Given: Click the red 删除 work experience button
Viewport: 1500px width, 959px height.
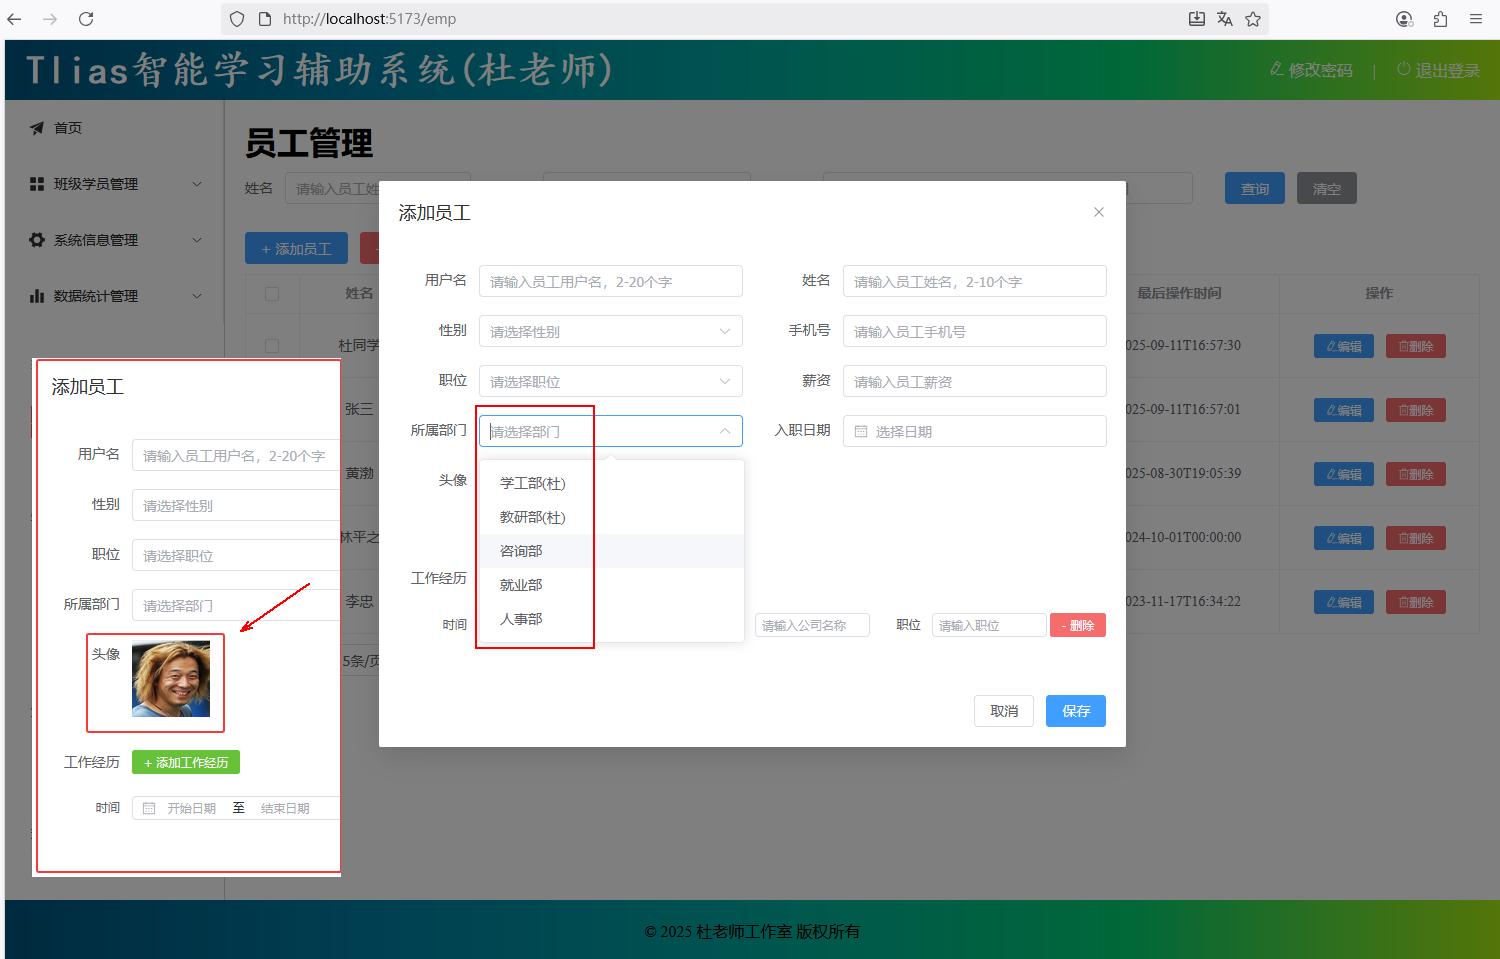Looking at the screenshot, I should pos(1077,626).
